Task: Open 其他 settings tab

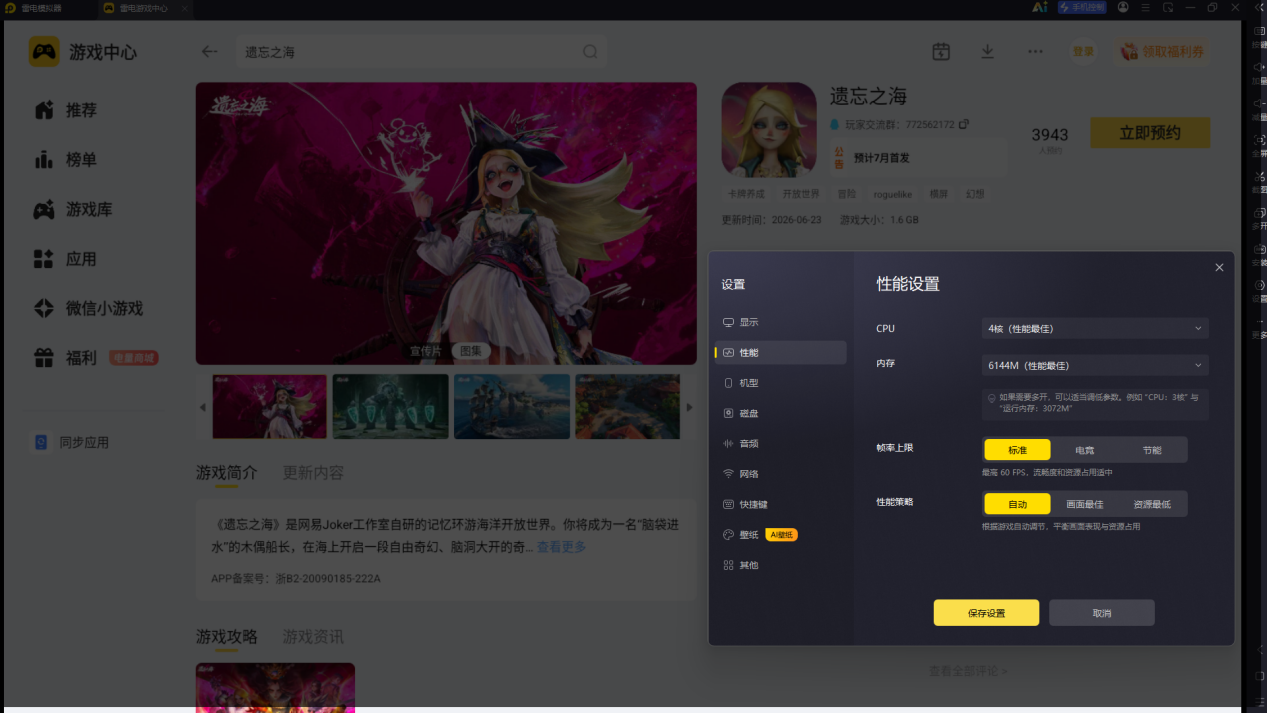Action: [780, 565]
